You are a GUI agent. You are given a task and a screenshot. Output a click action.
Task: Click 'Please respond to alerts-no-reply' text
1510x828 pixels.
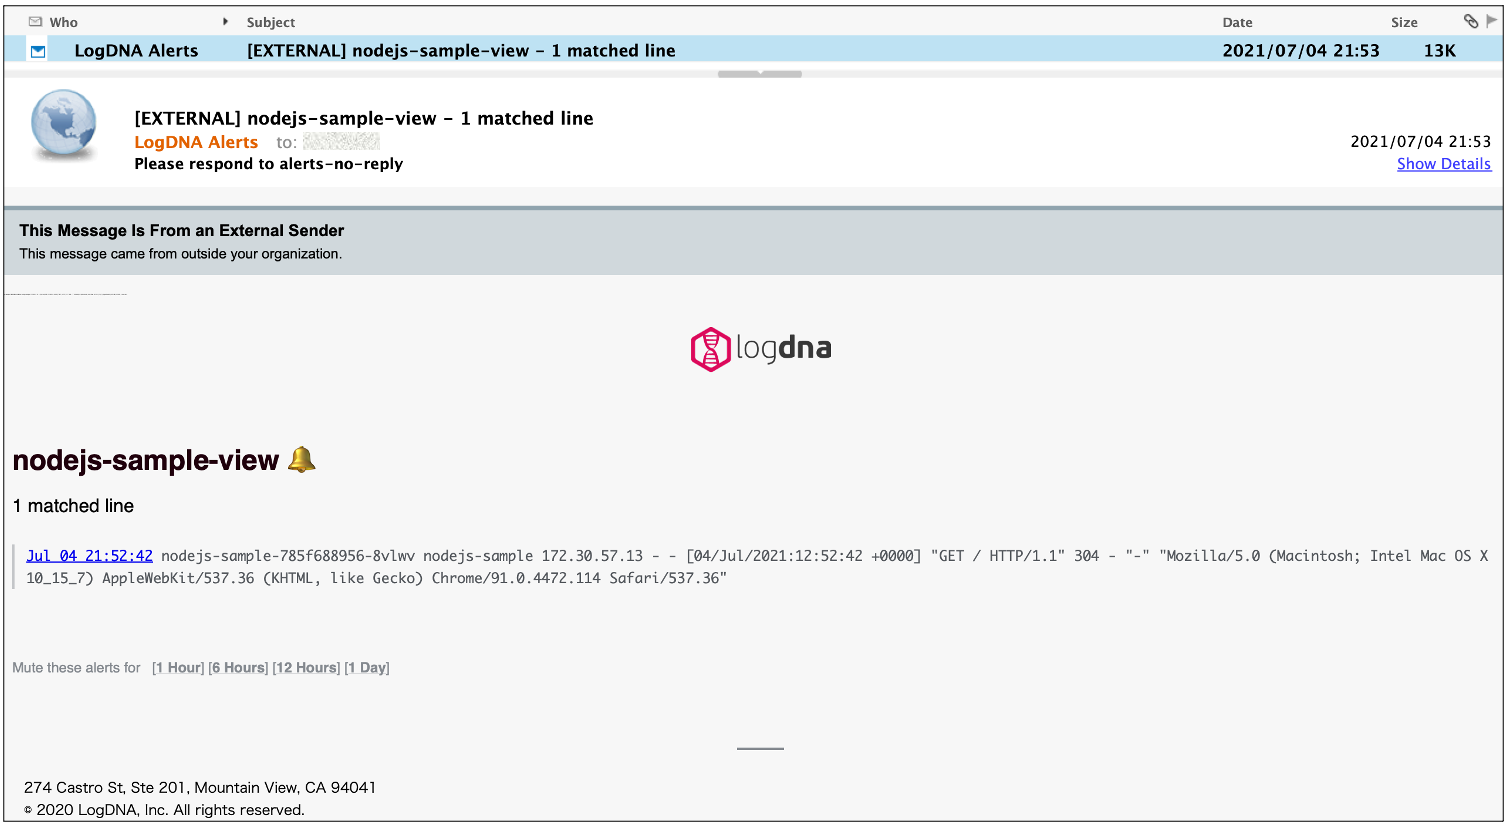coord(269,164)
